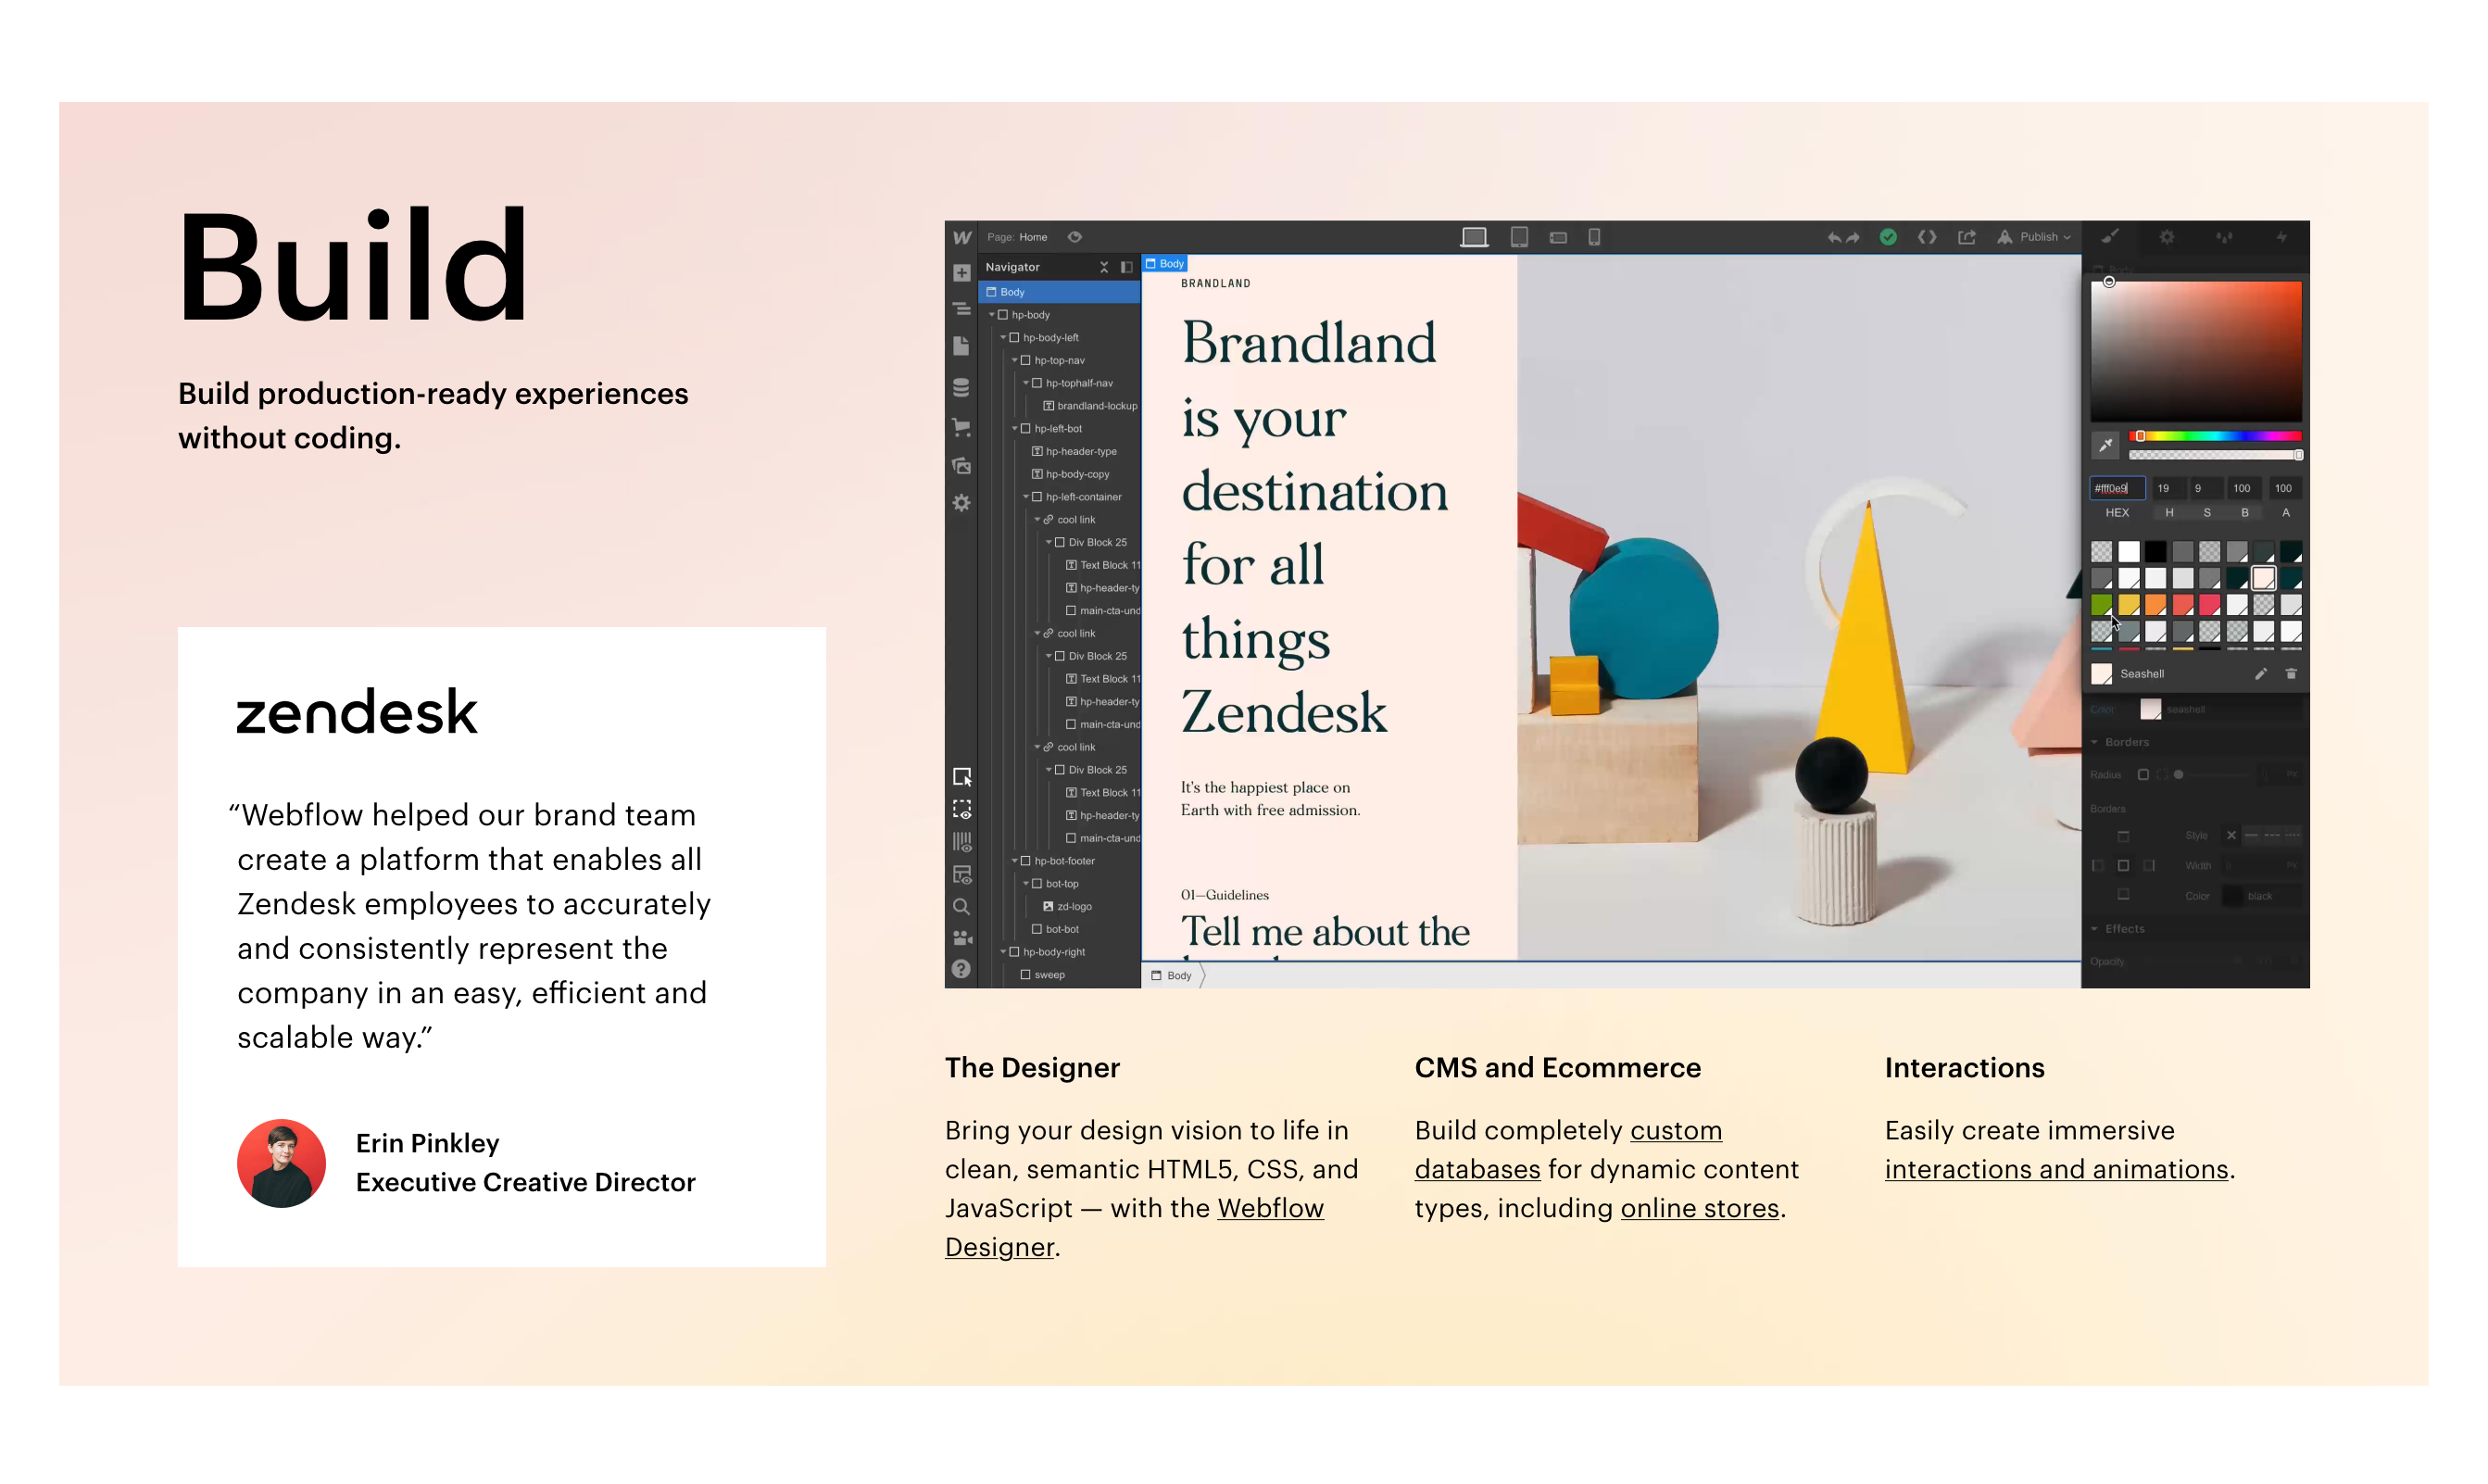The height and width of the screenshot is (1484, 2488).
Task: Click the share project icon
Action: 1966,237
